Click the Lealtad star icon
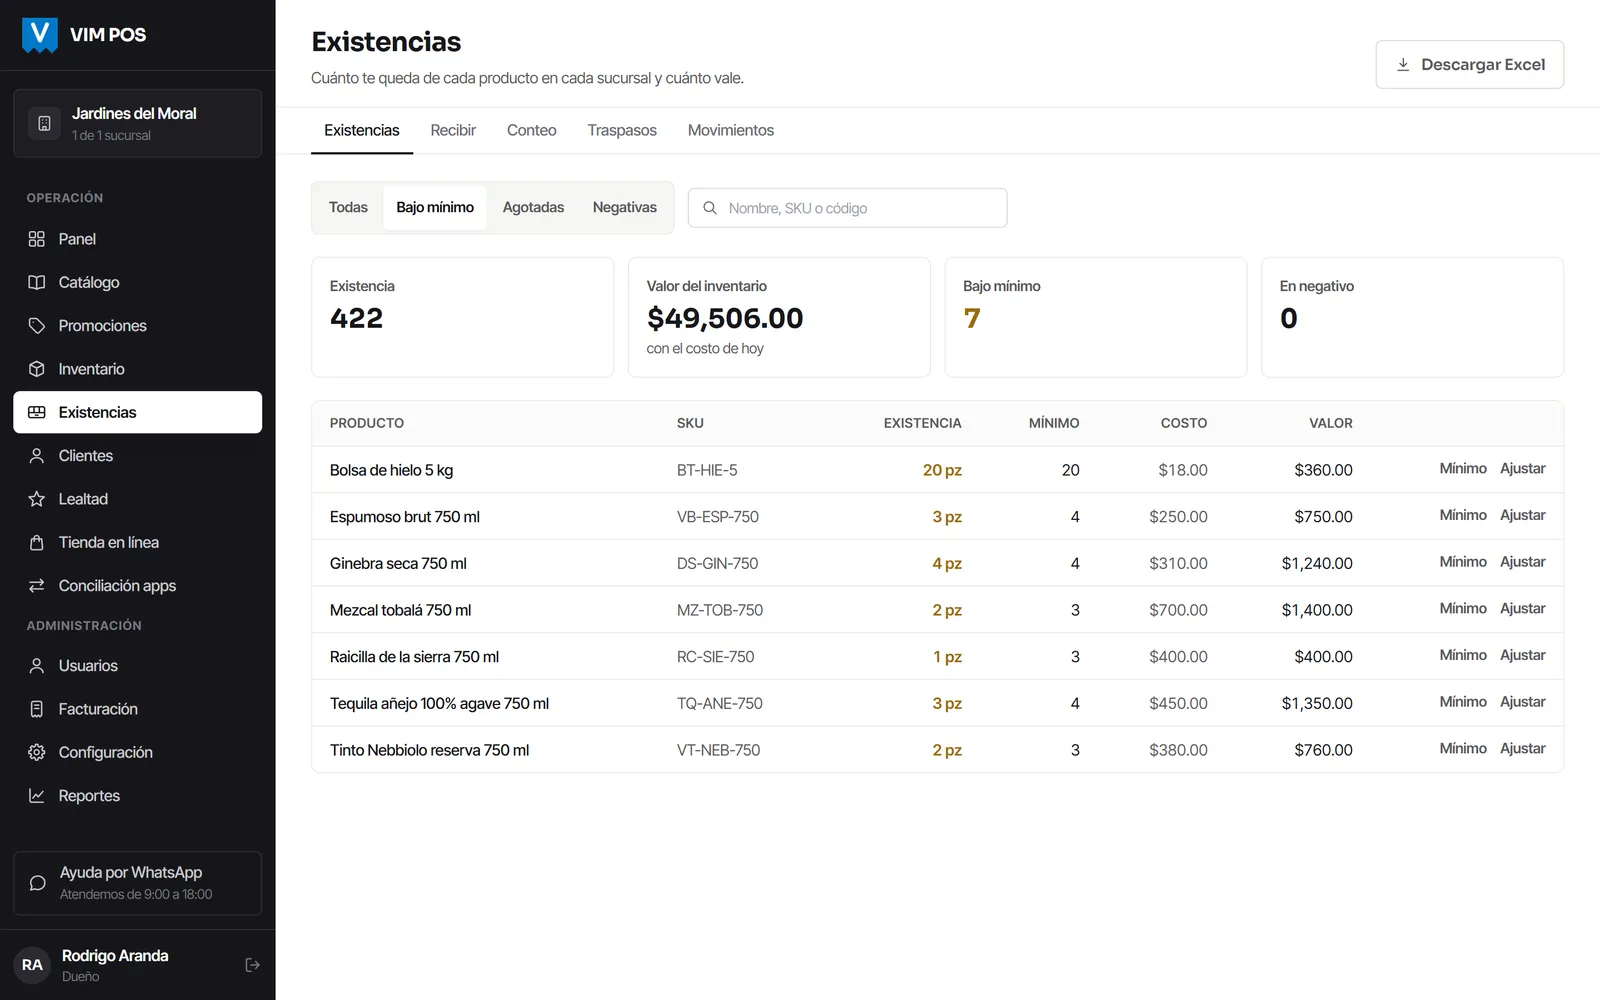 click(x=37, y=499)
